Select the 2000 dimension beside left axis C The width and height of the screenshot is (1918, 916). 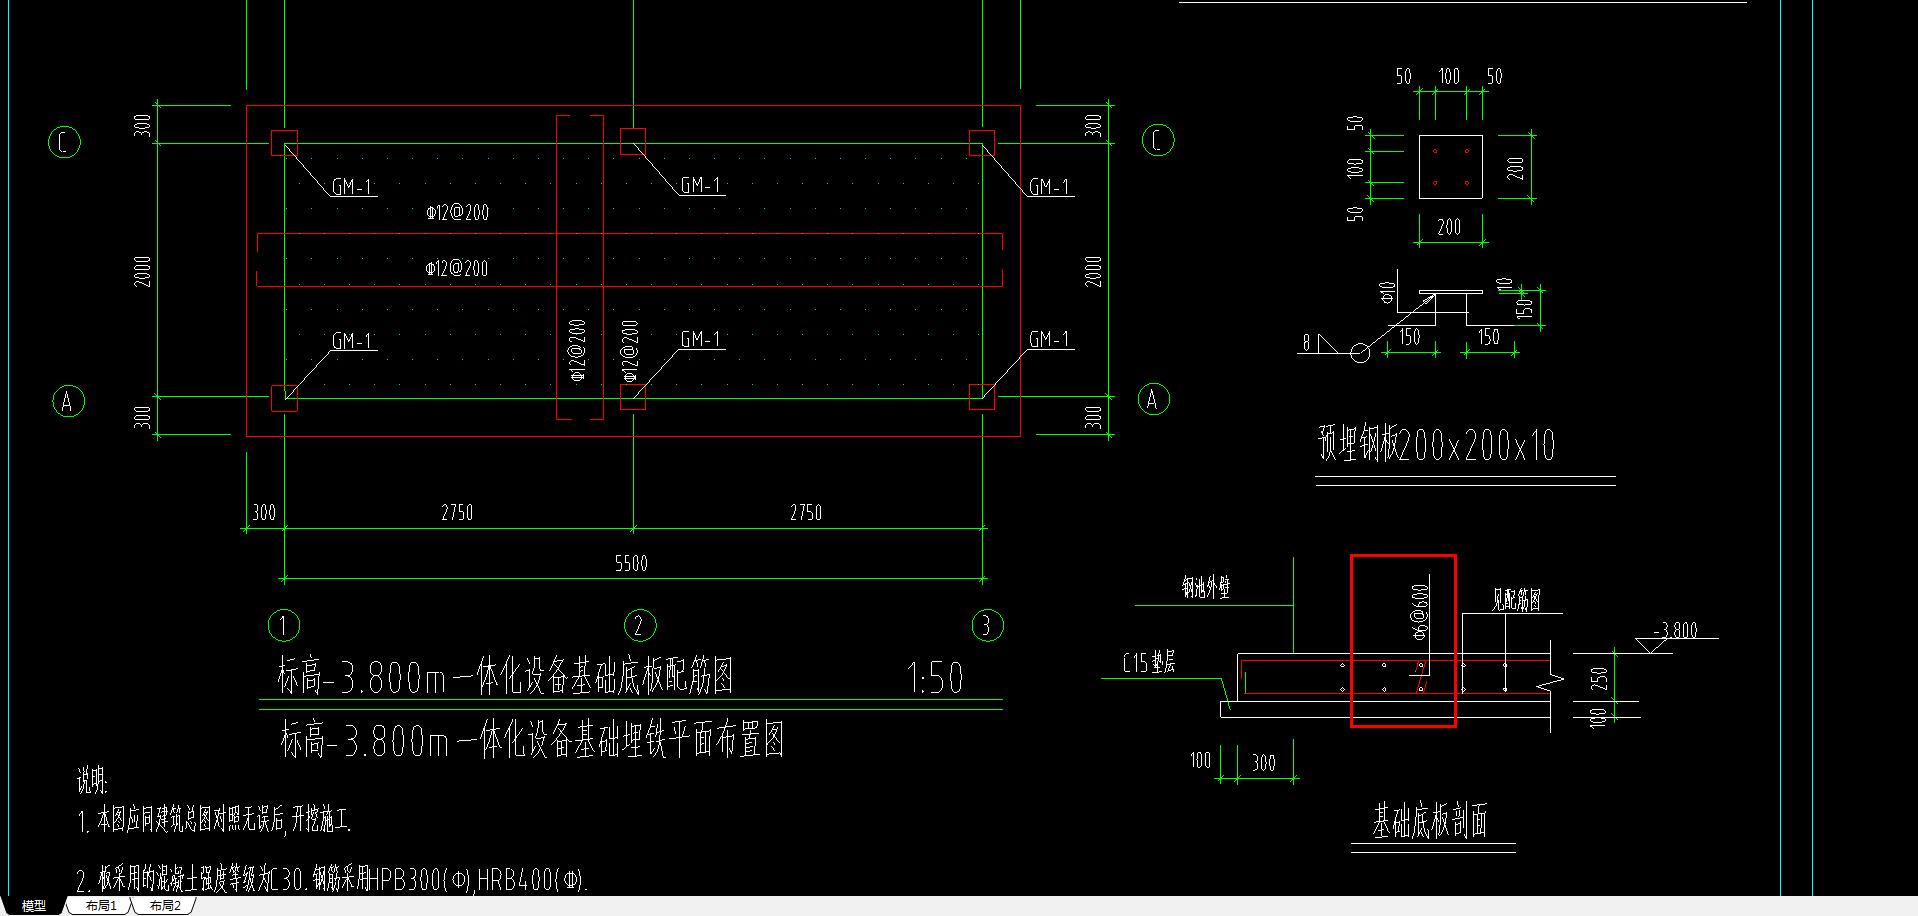[143, 271]
